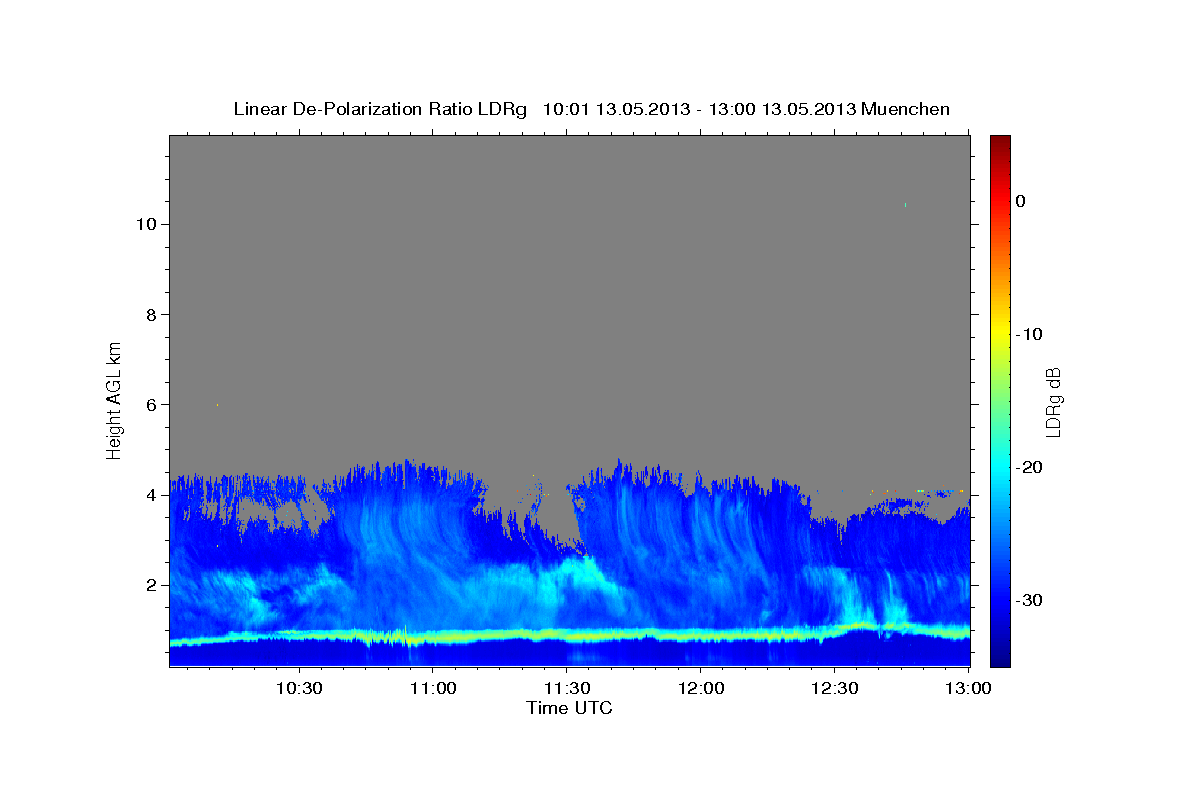Image resolution: width=1200 pixels, height=800 pixels.
Task: Click the colorbar value 0
Action: coord(1020,201)
